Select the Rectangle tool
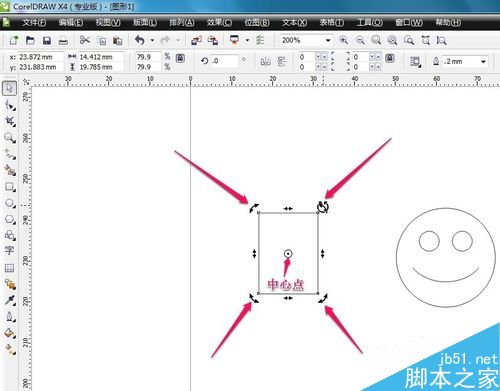The width and height of the screenshot is (500, 391). click(x=10, y=187)
